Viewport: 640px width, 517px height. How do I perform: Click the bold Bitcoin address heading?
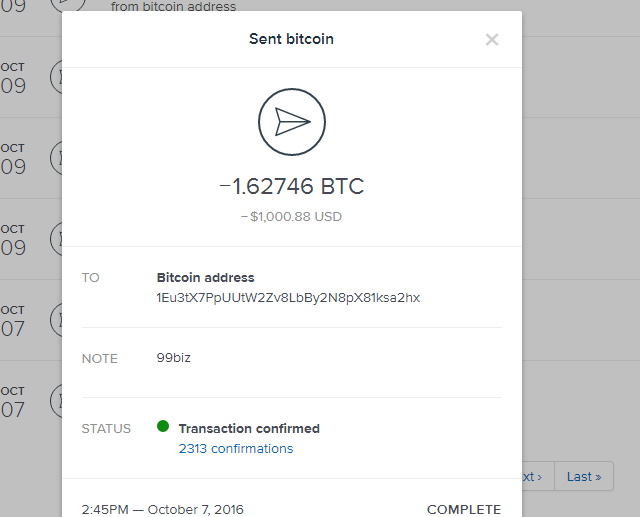(206, 277)
